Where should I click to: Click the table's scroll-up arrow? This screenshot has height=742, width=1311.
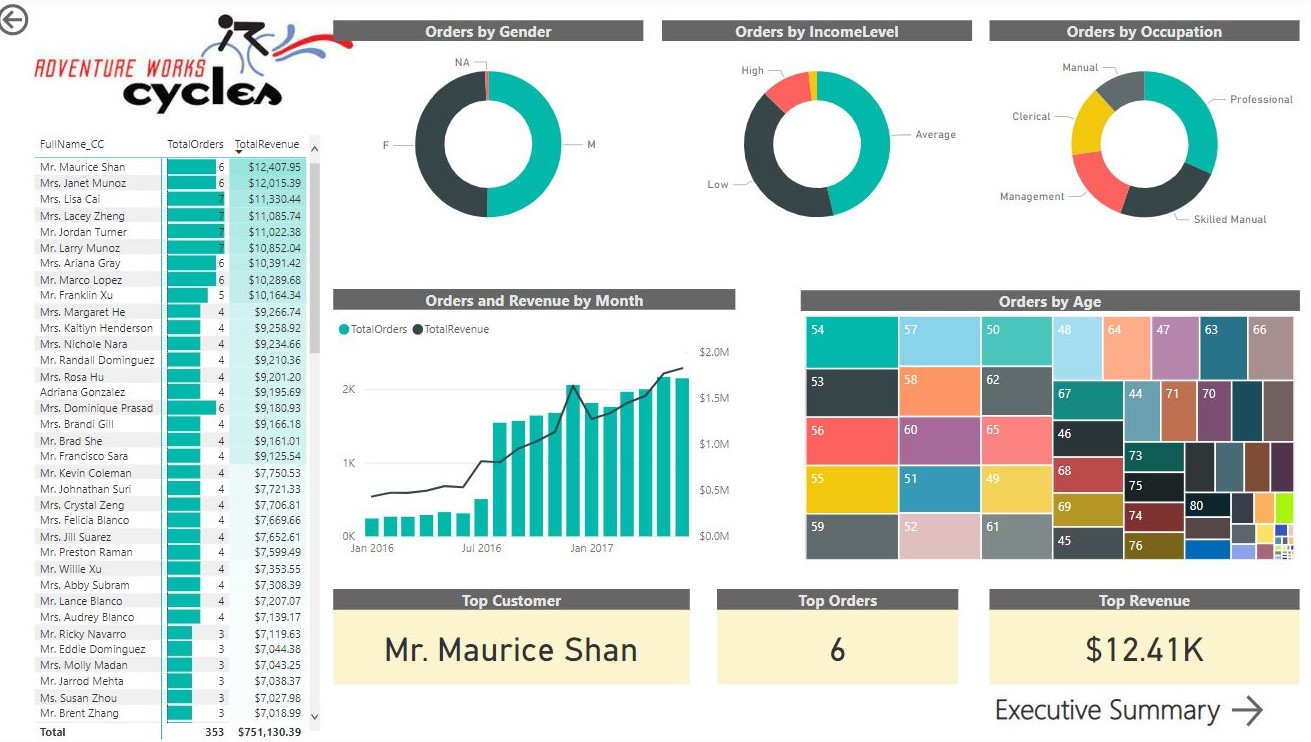(x=315, y=149)
